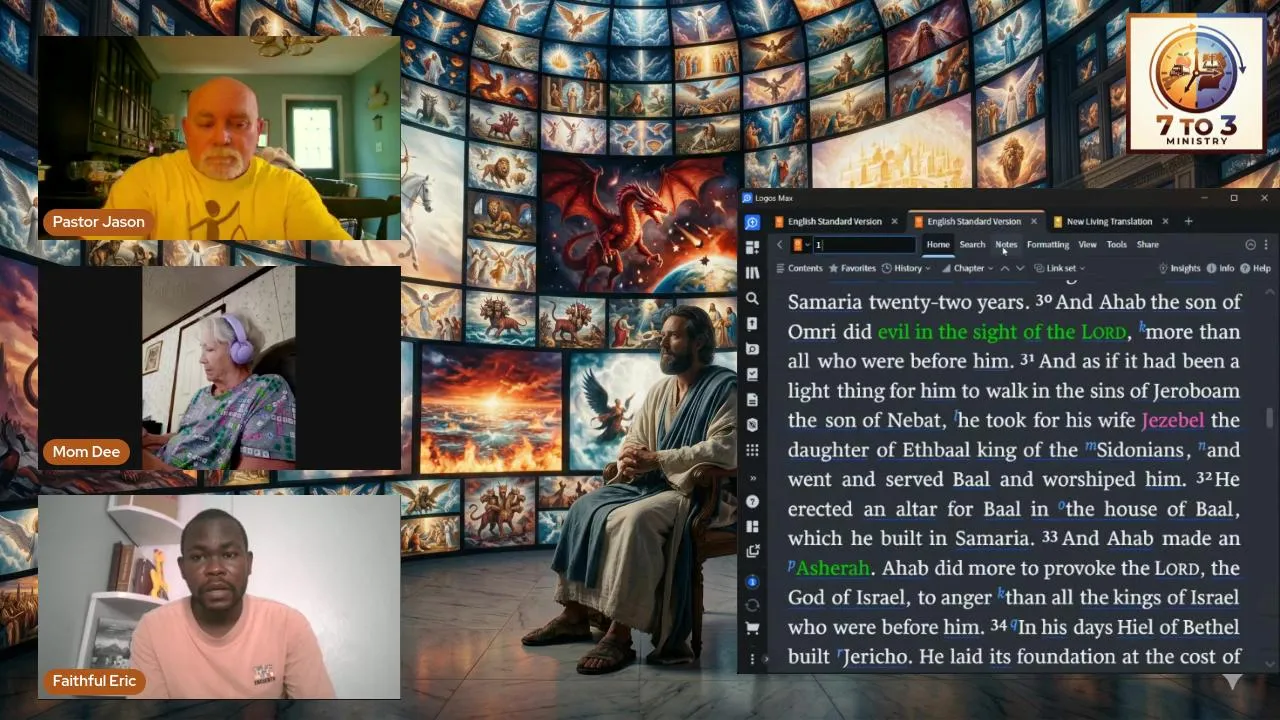Click the word Sidonians in verse 31
Viewport: 1280px width, 720px height.
[1140, 450]
